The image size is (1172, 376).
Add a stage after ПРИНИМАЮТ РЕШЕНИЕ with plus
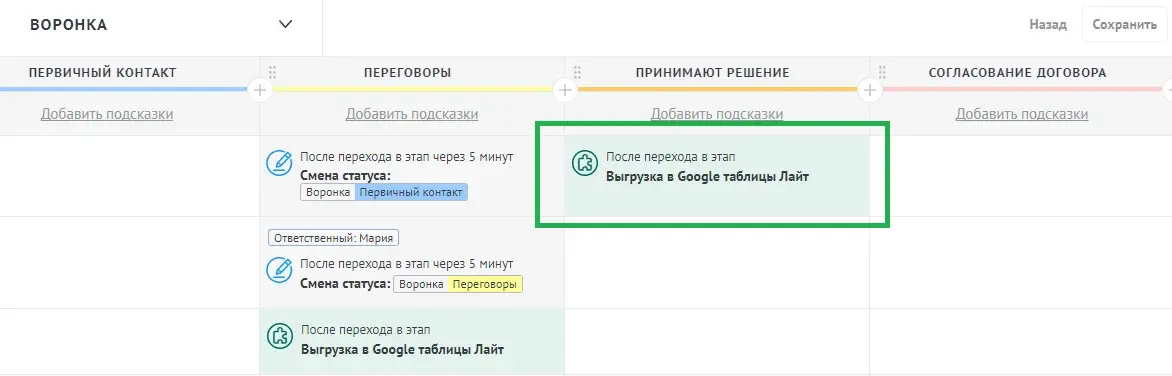(x=869, y=90)
